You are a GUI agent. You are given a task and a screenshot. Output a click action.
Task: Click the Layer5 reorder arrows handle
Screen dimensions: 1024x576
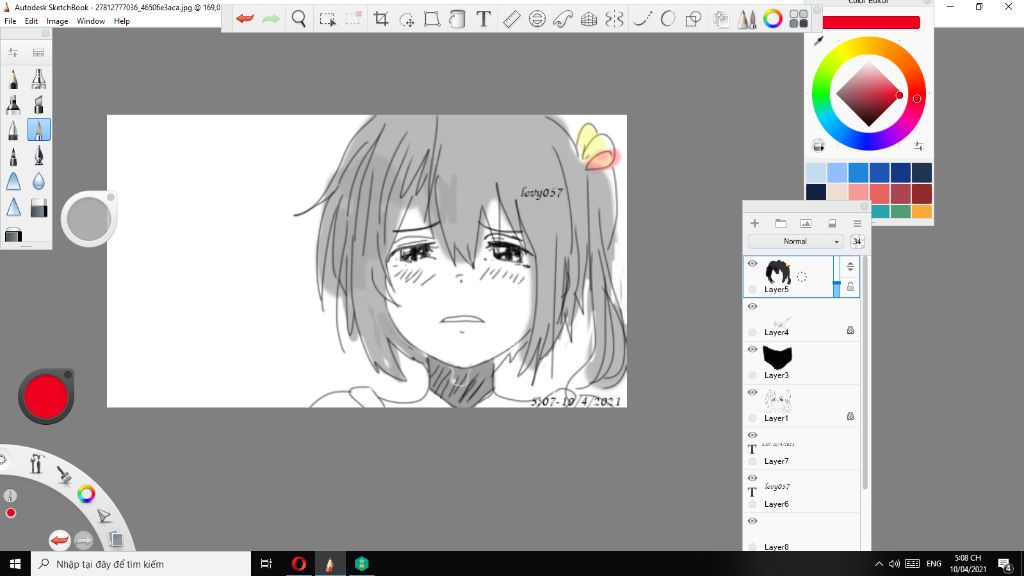tap(850, 266)
